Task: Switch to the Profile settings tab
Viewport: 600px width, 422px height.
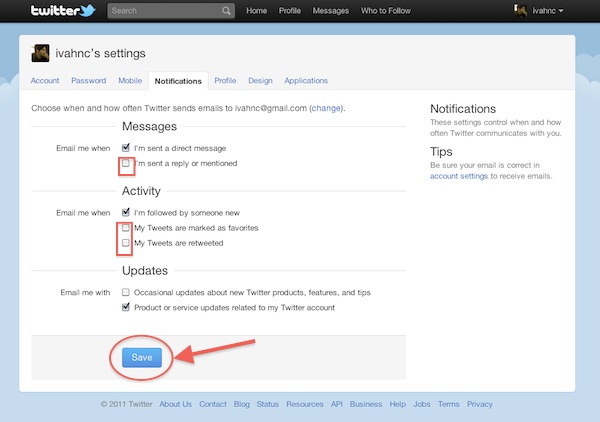Action: point(225,81)
